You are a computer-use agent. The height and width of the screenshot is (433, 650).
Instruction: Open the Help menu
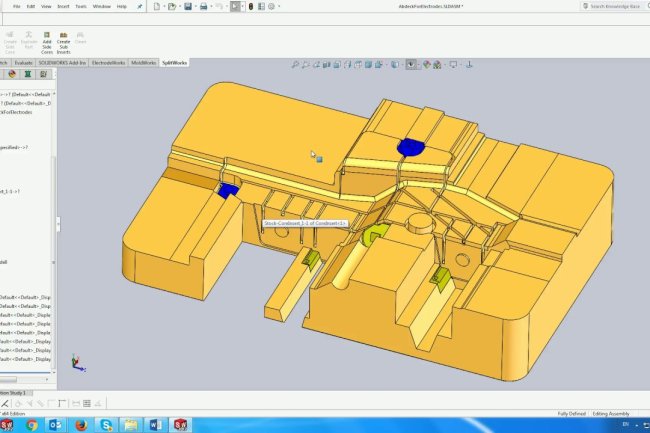coord(121,6)
